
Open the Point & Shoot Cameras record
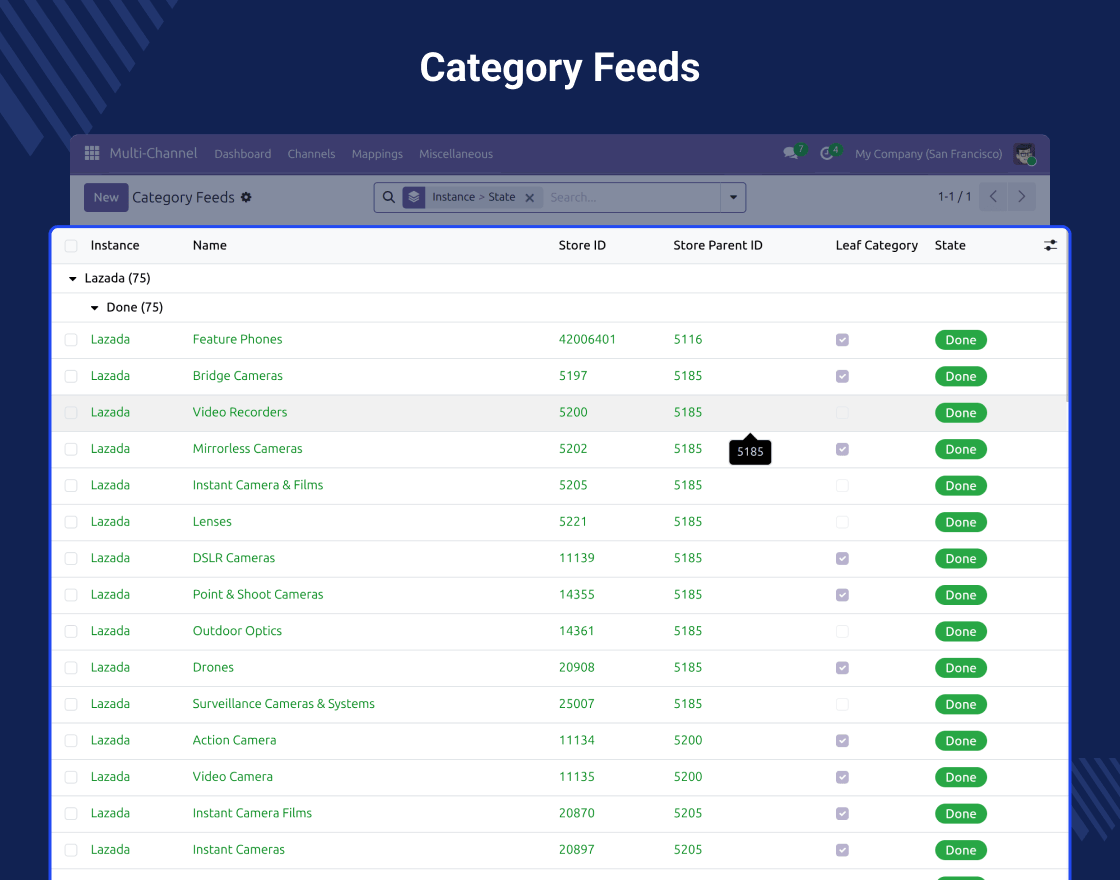tap(258, 594)
